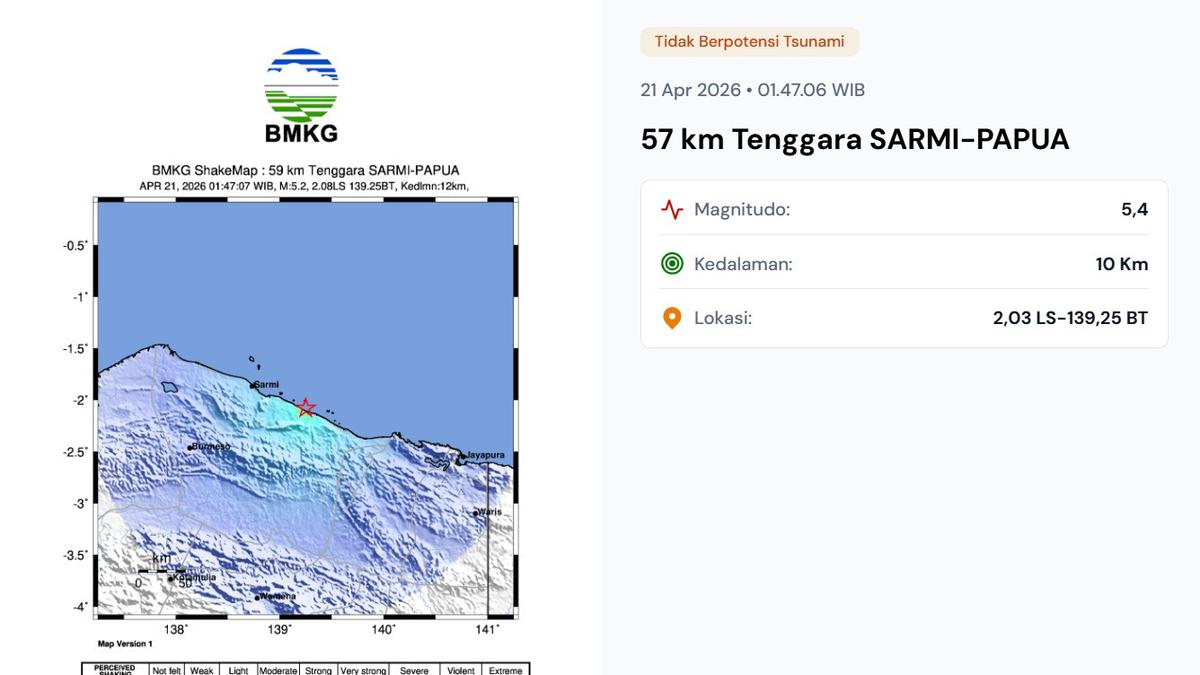Click the orange location pin beside Lokasi
Viewport: 1200px width, 675px height.
point(671,317)
